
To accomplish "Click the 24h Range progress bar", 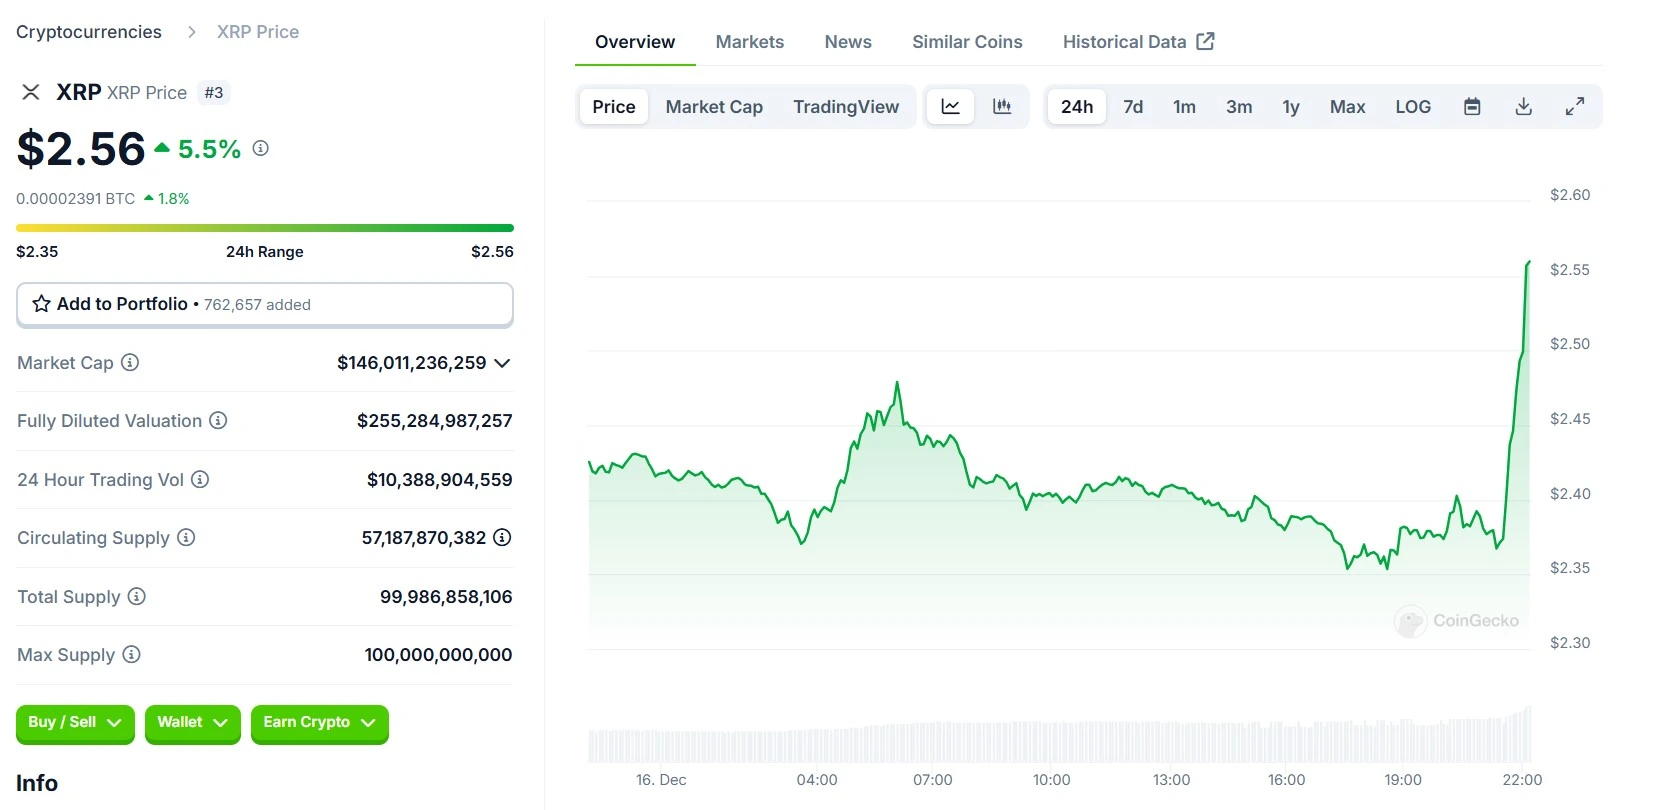I will [x=265, y=228].
